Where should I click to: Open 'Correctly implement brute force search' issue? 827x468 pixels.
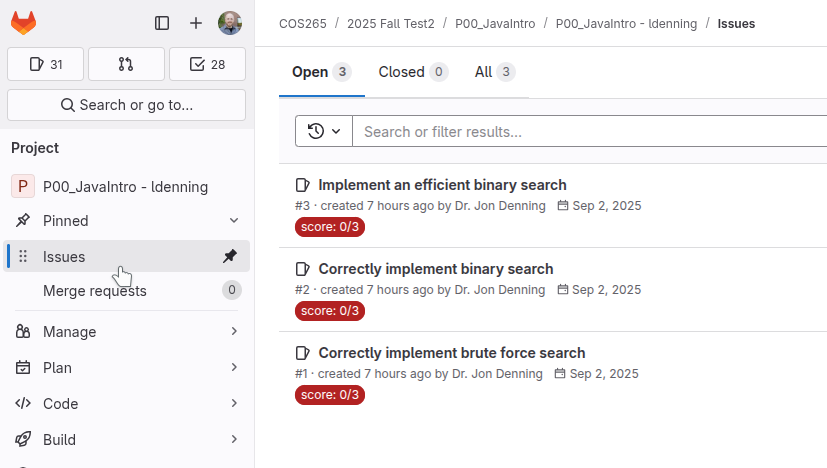[451, 353]
